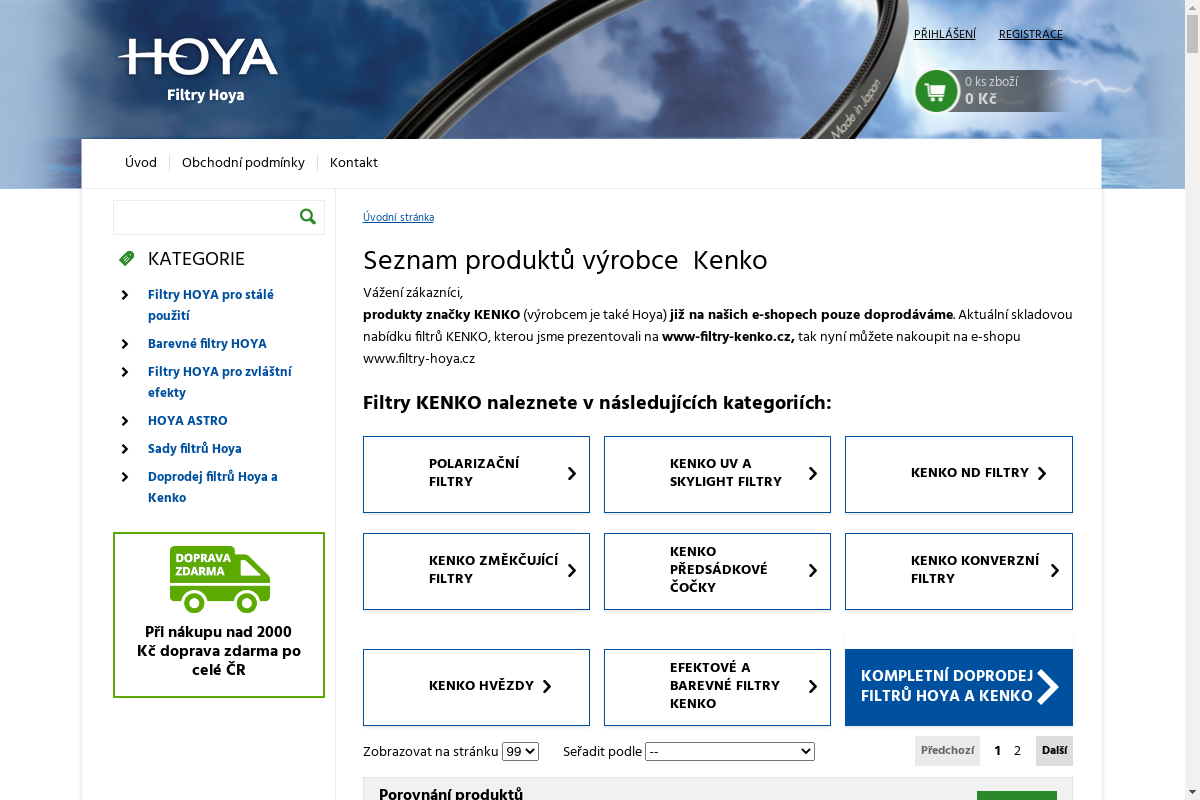Select the Kontakt menu item
The image size is (1200, 800).
click(x=353, y=162)
